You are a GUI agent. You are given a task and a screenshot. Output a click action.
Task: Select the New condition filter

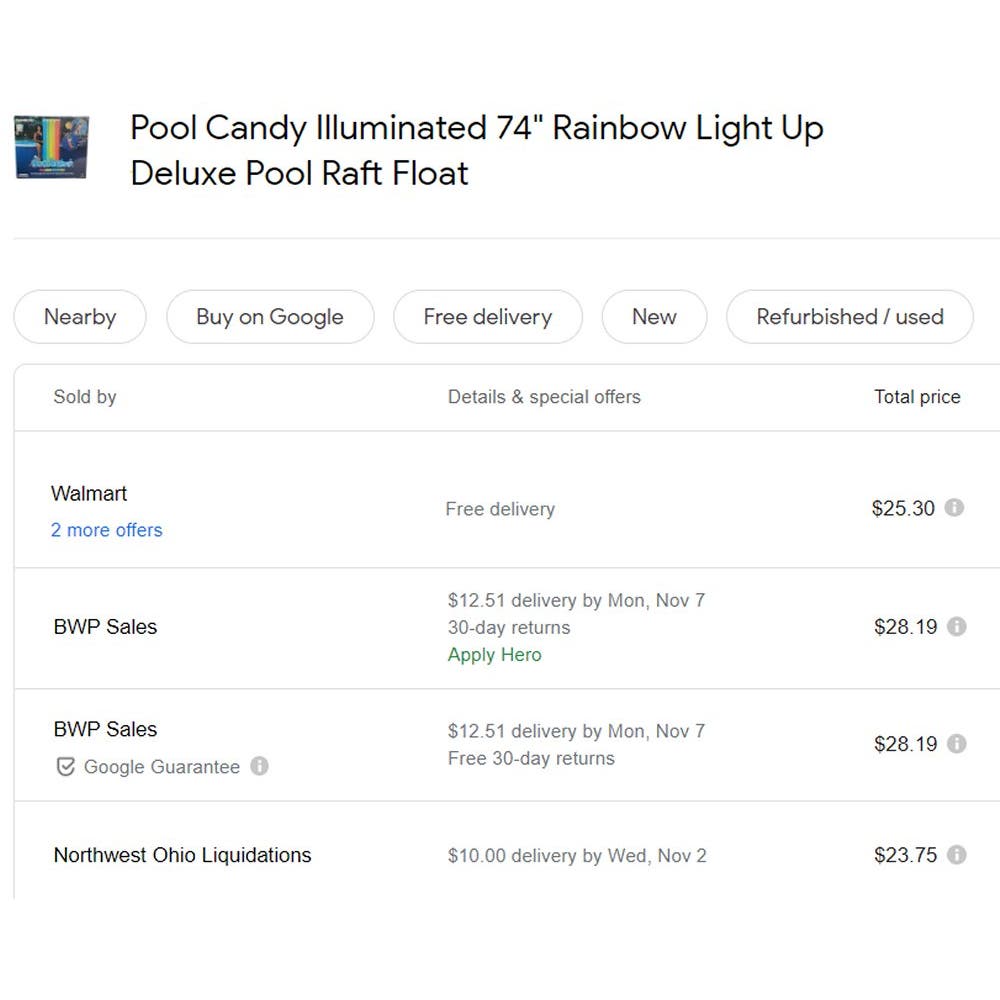(654, 317)
